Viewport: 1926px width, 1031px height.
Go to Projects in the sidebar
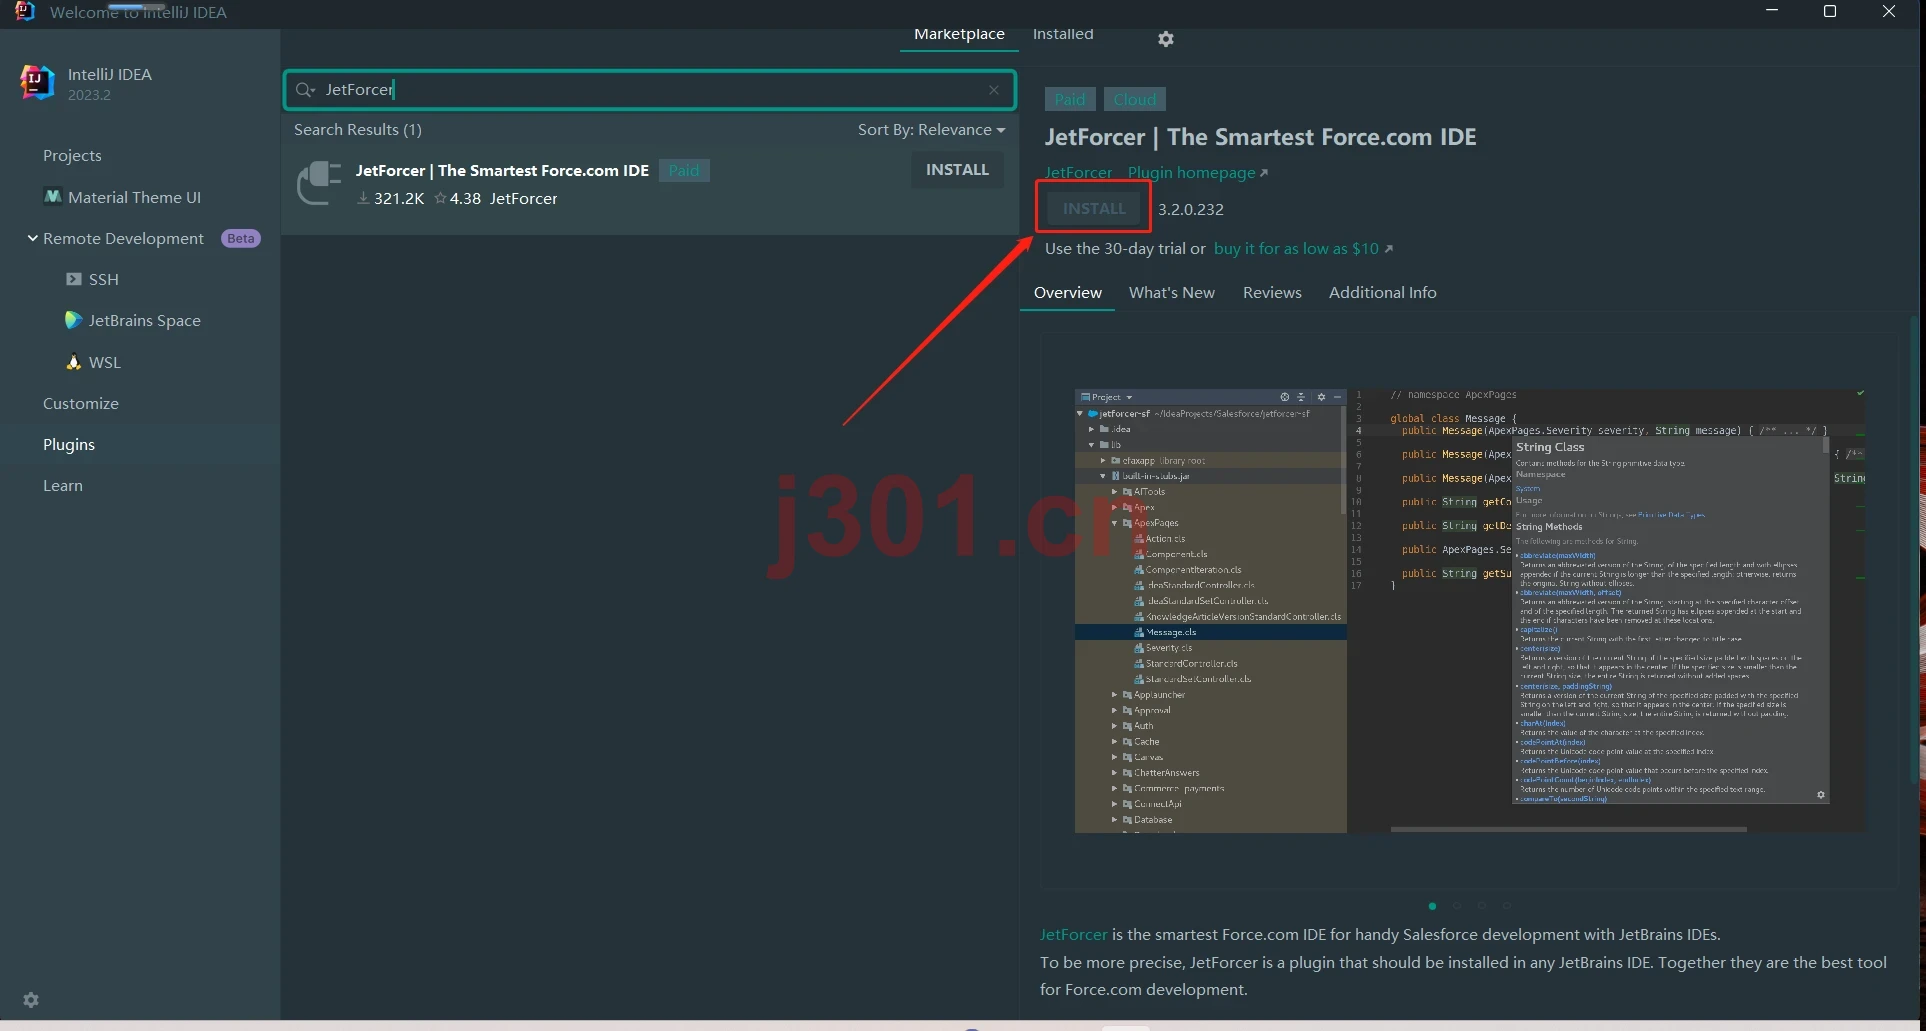pos(72,156)
